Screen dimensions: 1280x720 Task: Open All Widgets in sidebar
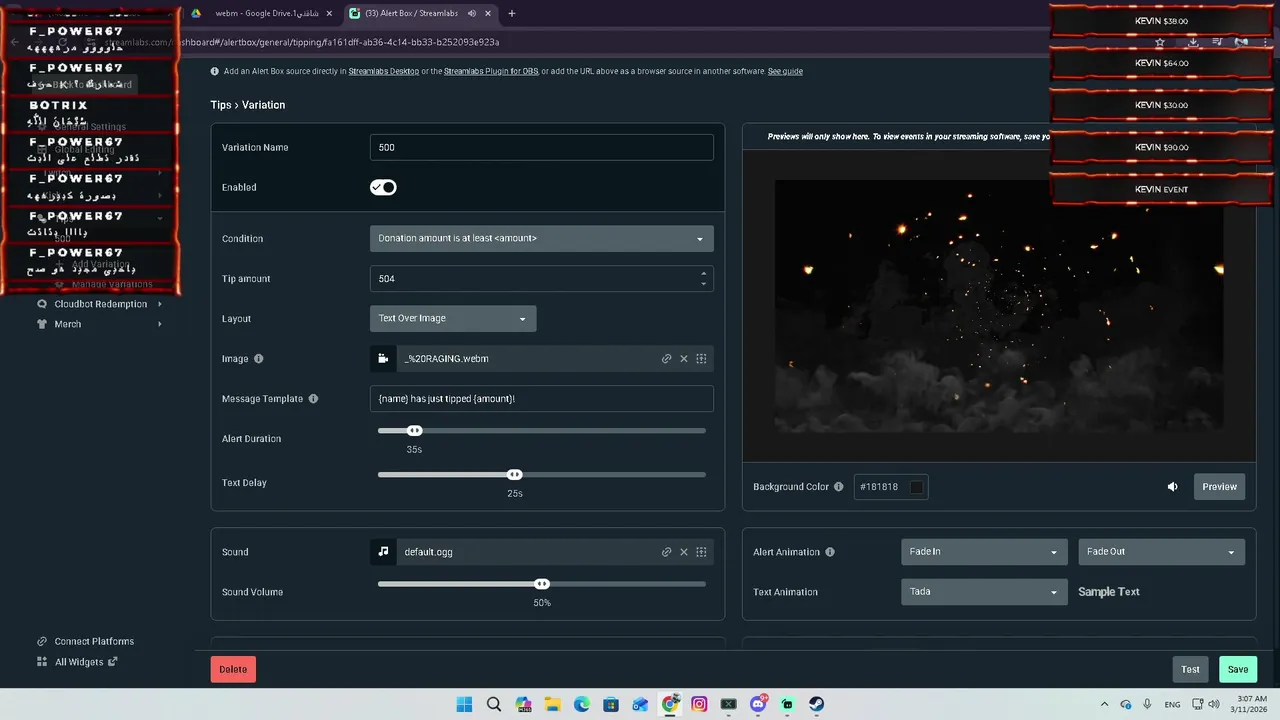(77, 662)
